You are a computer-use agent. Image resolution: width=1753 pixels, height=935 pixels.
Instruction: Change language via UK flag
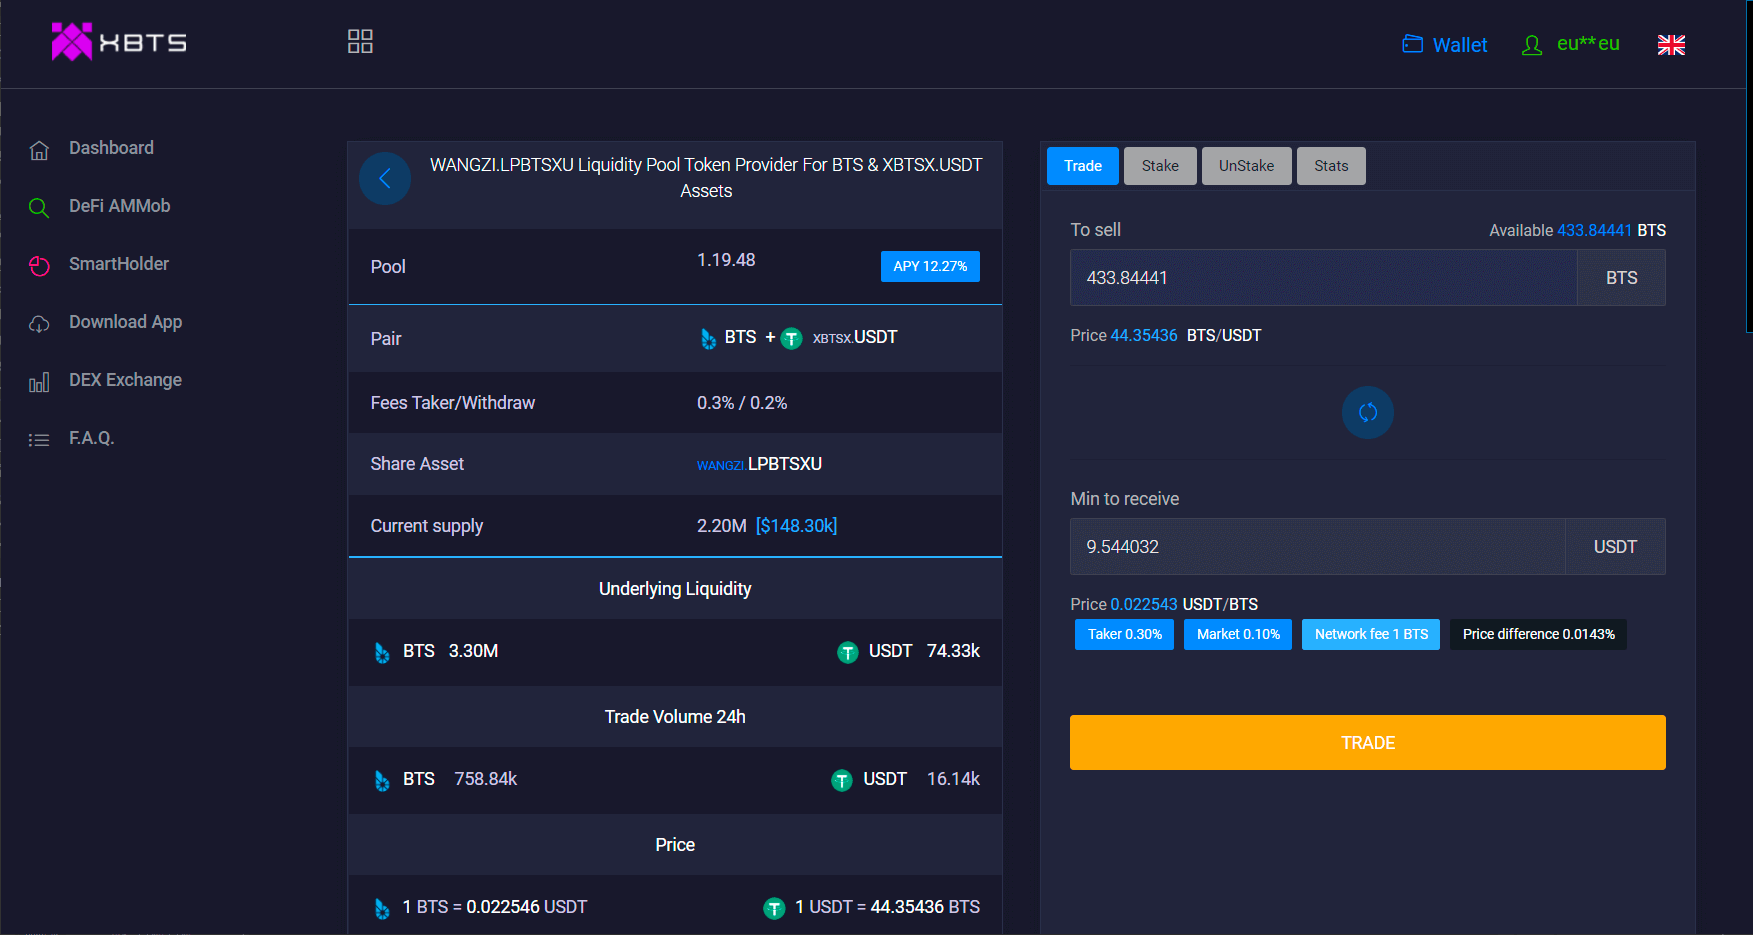click(1671, 45)
